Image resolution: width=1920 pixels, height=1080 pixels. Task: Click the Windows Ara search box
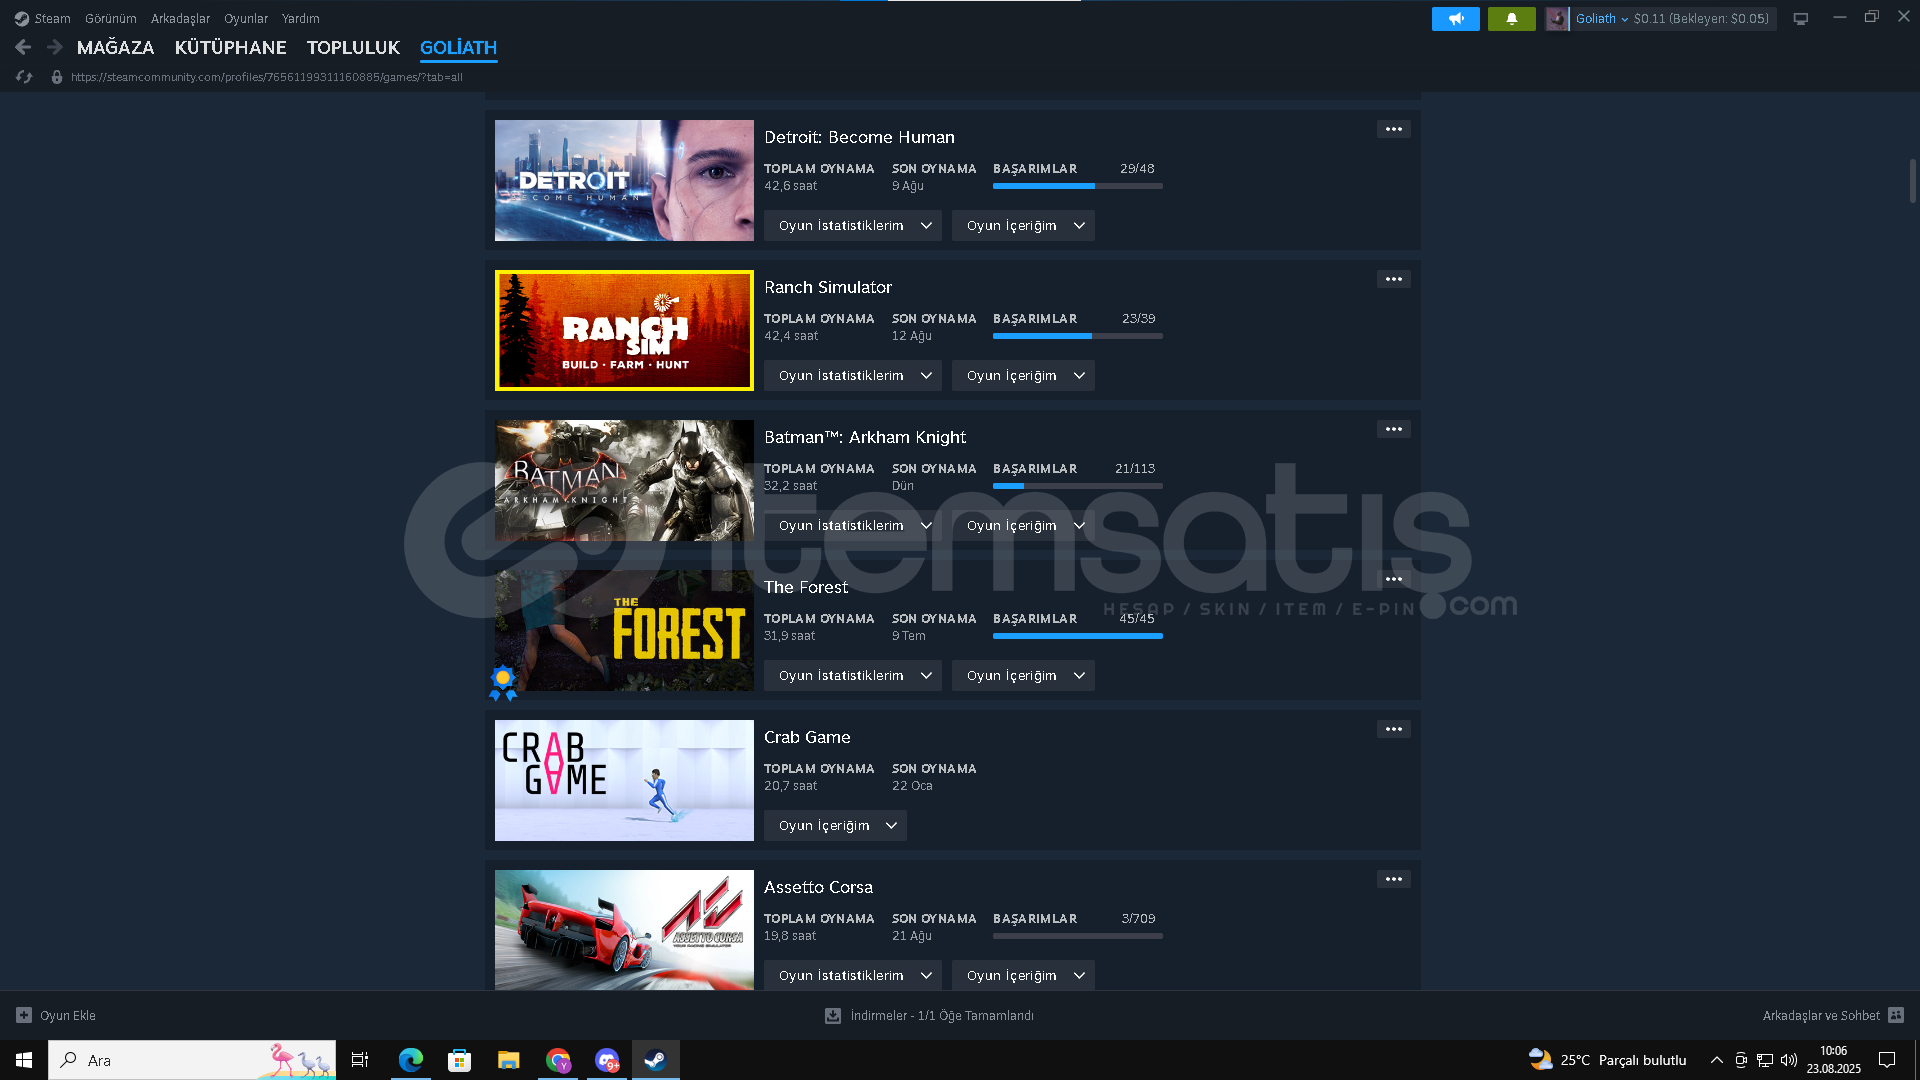click(x=192, y=1060)
